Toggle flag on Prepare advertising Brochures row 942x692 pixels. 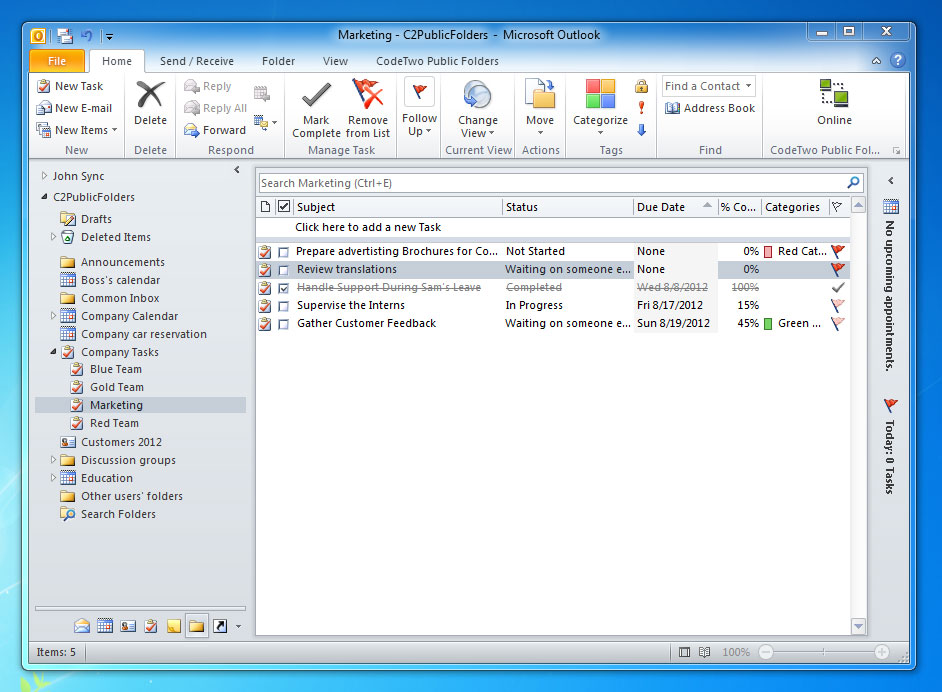pos(837,251)
